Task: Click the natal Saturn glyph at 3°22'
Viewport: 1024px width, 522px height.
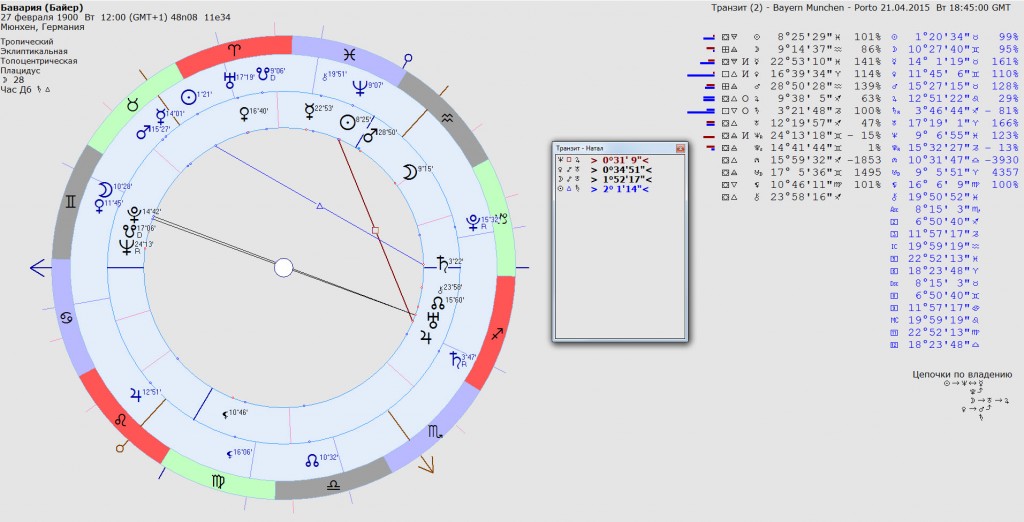Action: [442, 262]
